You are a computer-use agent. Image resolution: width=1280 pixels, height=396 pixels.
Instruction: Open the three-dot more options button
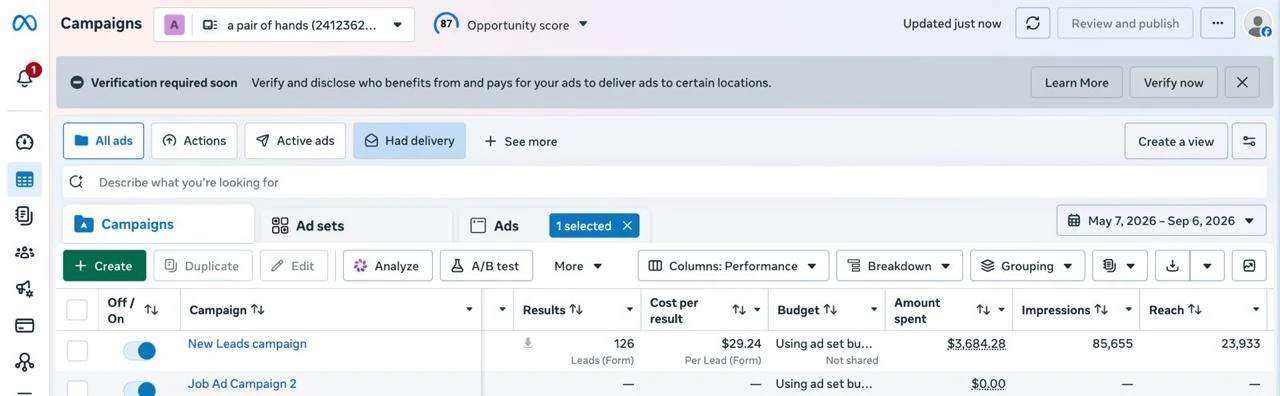tap(1217, 23)
